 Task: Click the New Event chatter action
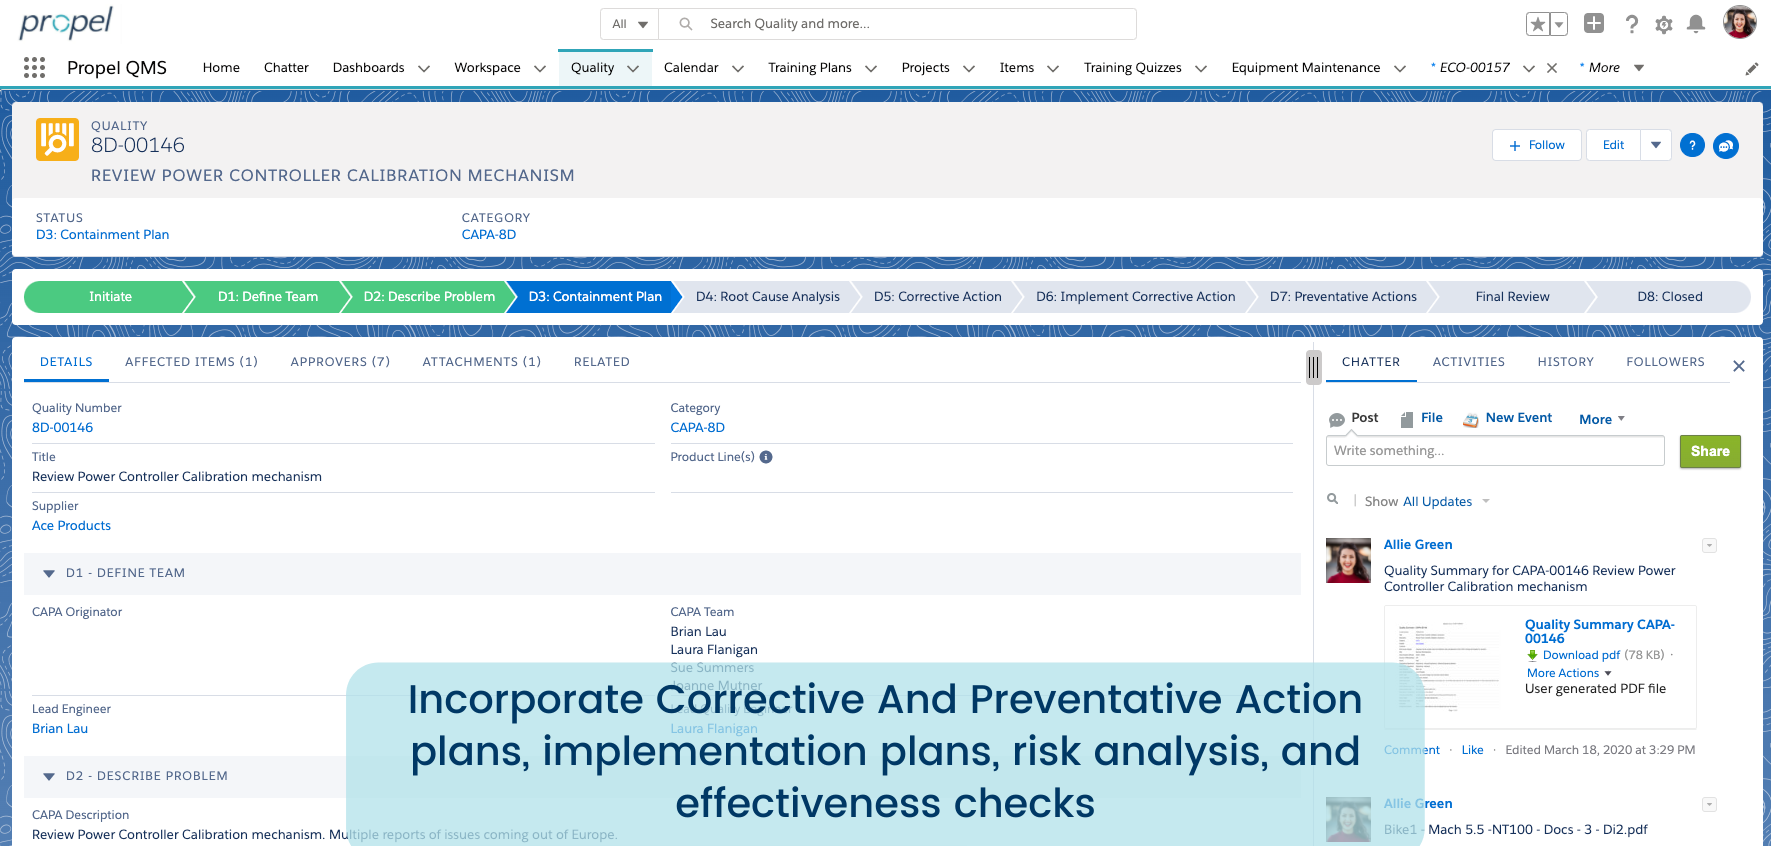click(x=1508, y=418)
